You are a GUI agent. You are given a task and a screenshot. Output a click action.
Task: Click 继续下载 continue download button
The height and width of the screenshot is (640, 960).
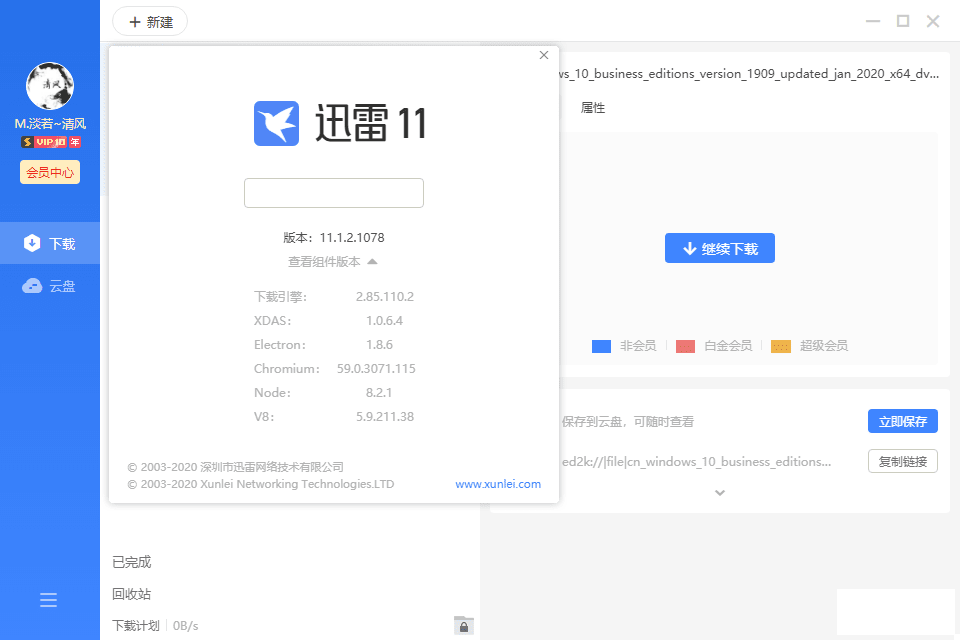pos(719,248)
